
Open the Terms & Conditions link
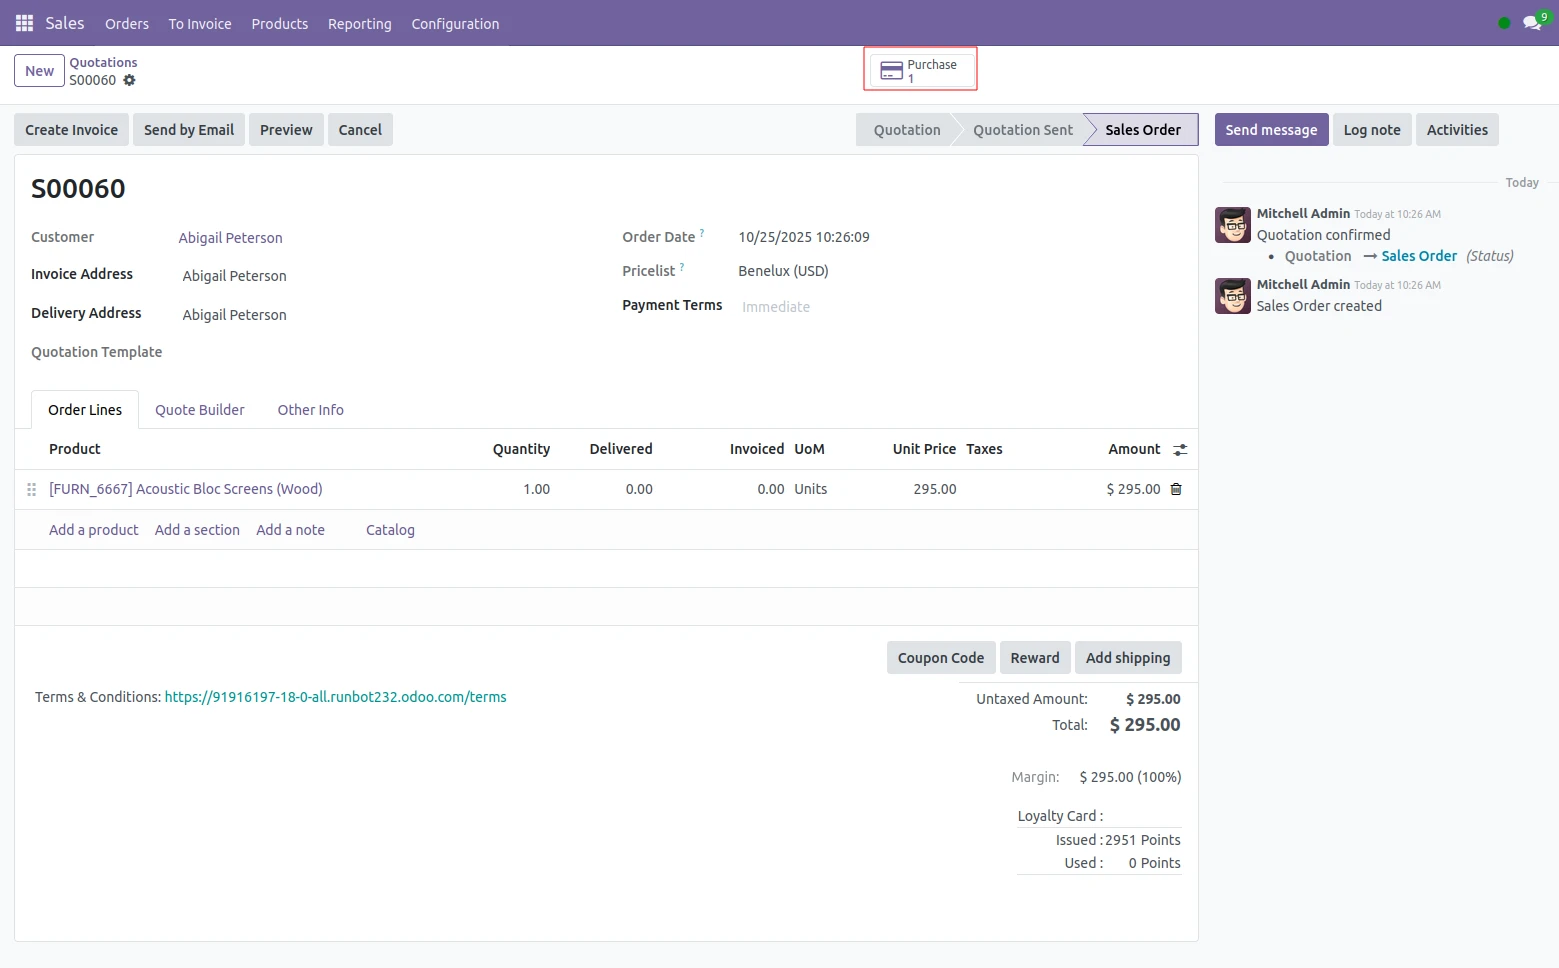pos(335,697)
